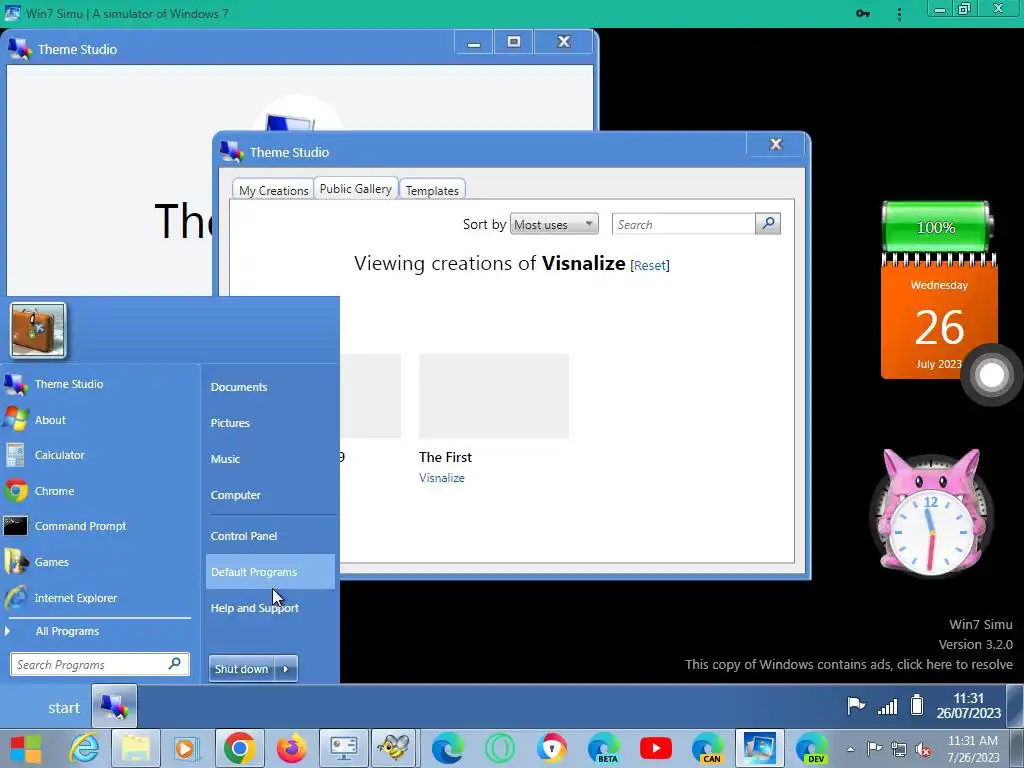The height and width of the screenshot is (768, 1024).
Task: Click the Search Programs magnifier icon
Action: coord(174,664)
